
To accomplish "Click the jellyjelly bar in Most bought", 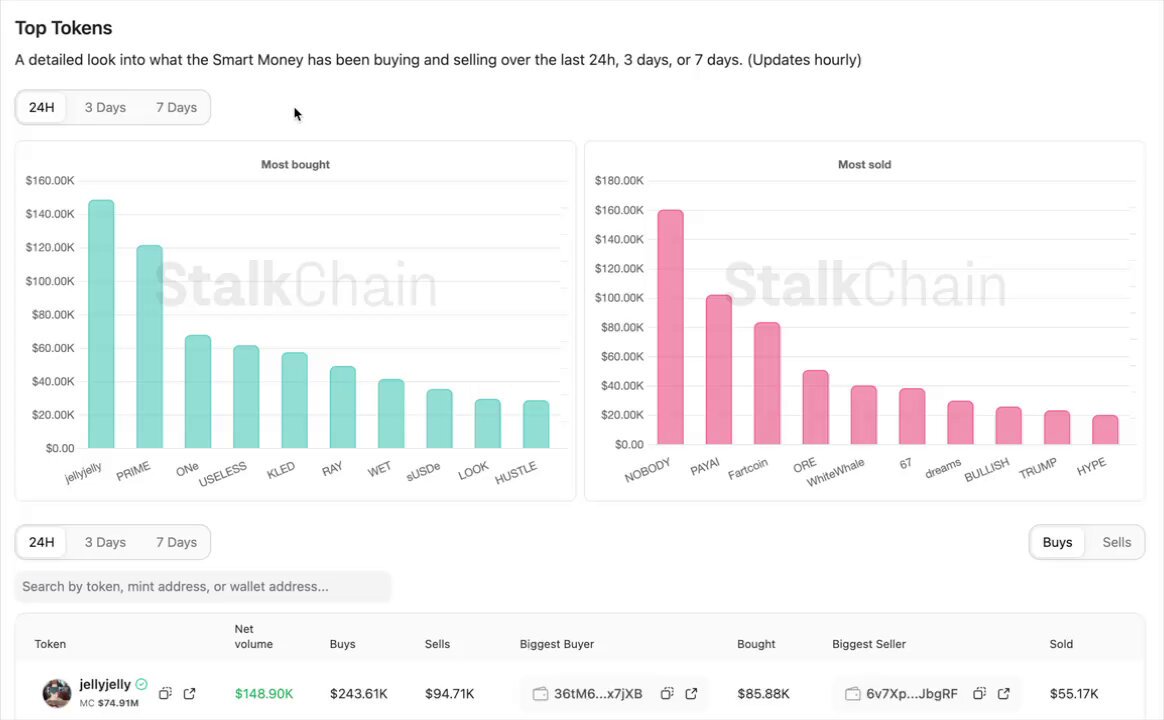I will point(101,324).
